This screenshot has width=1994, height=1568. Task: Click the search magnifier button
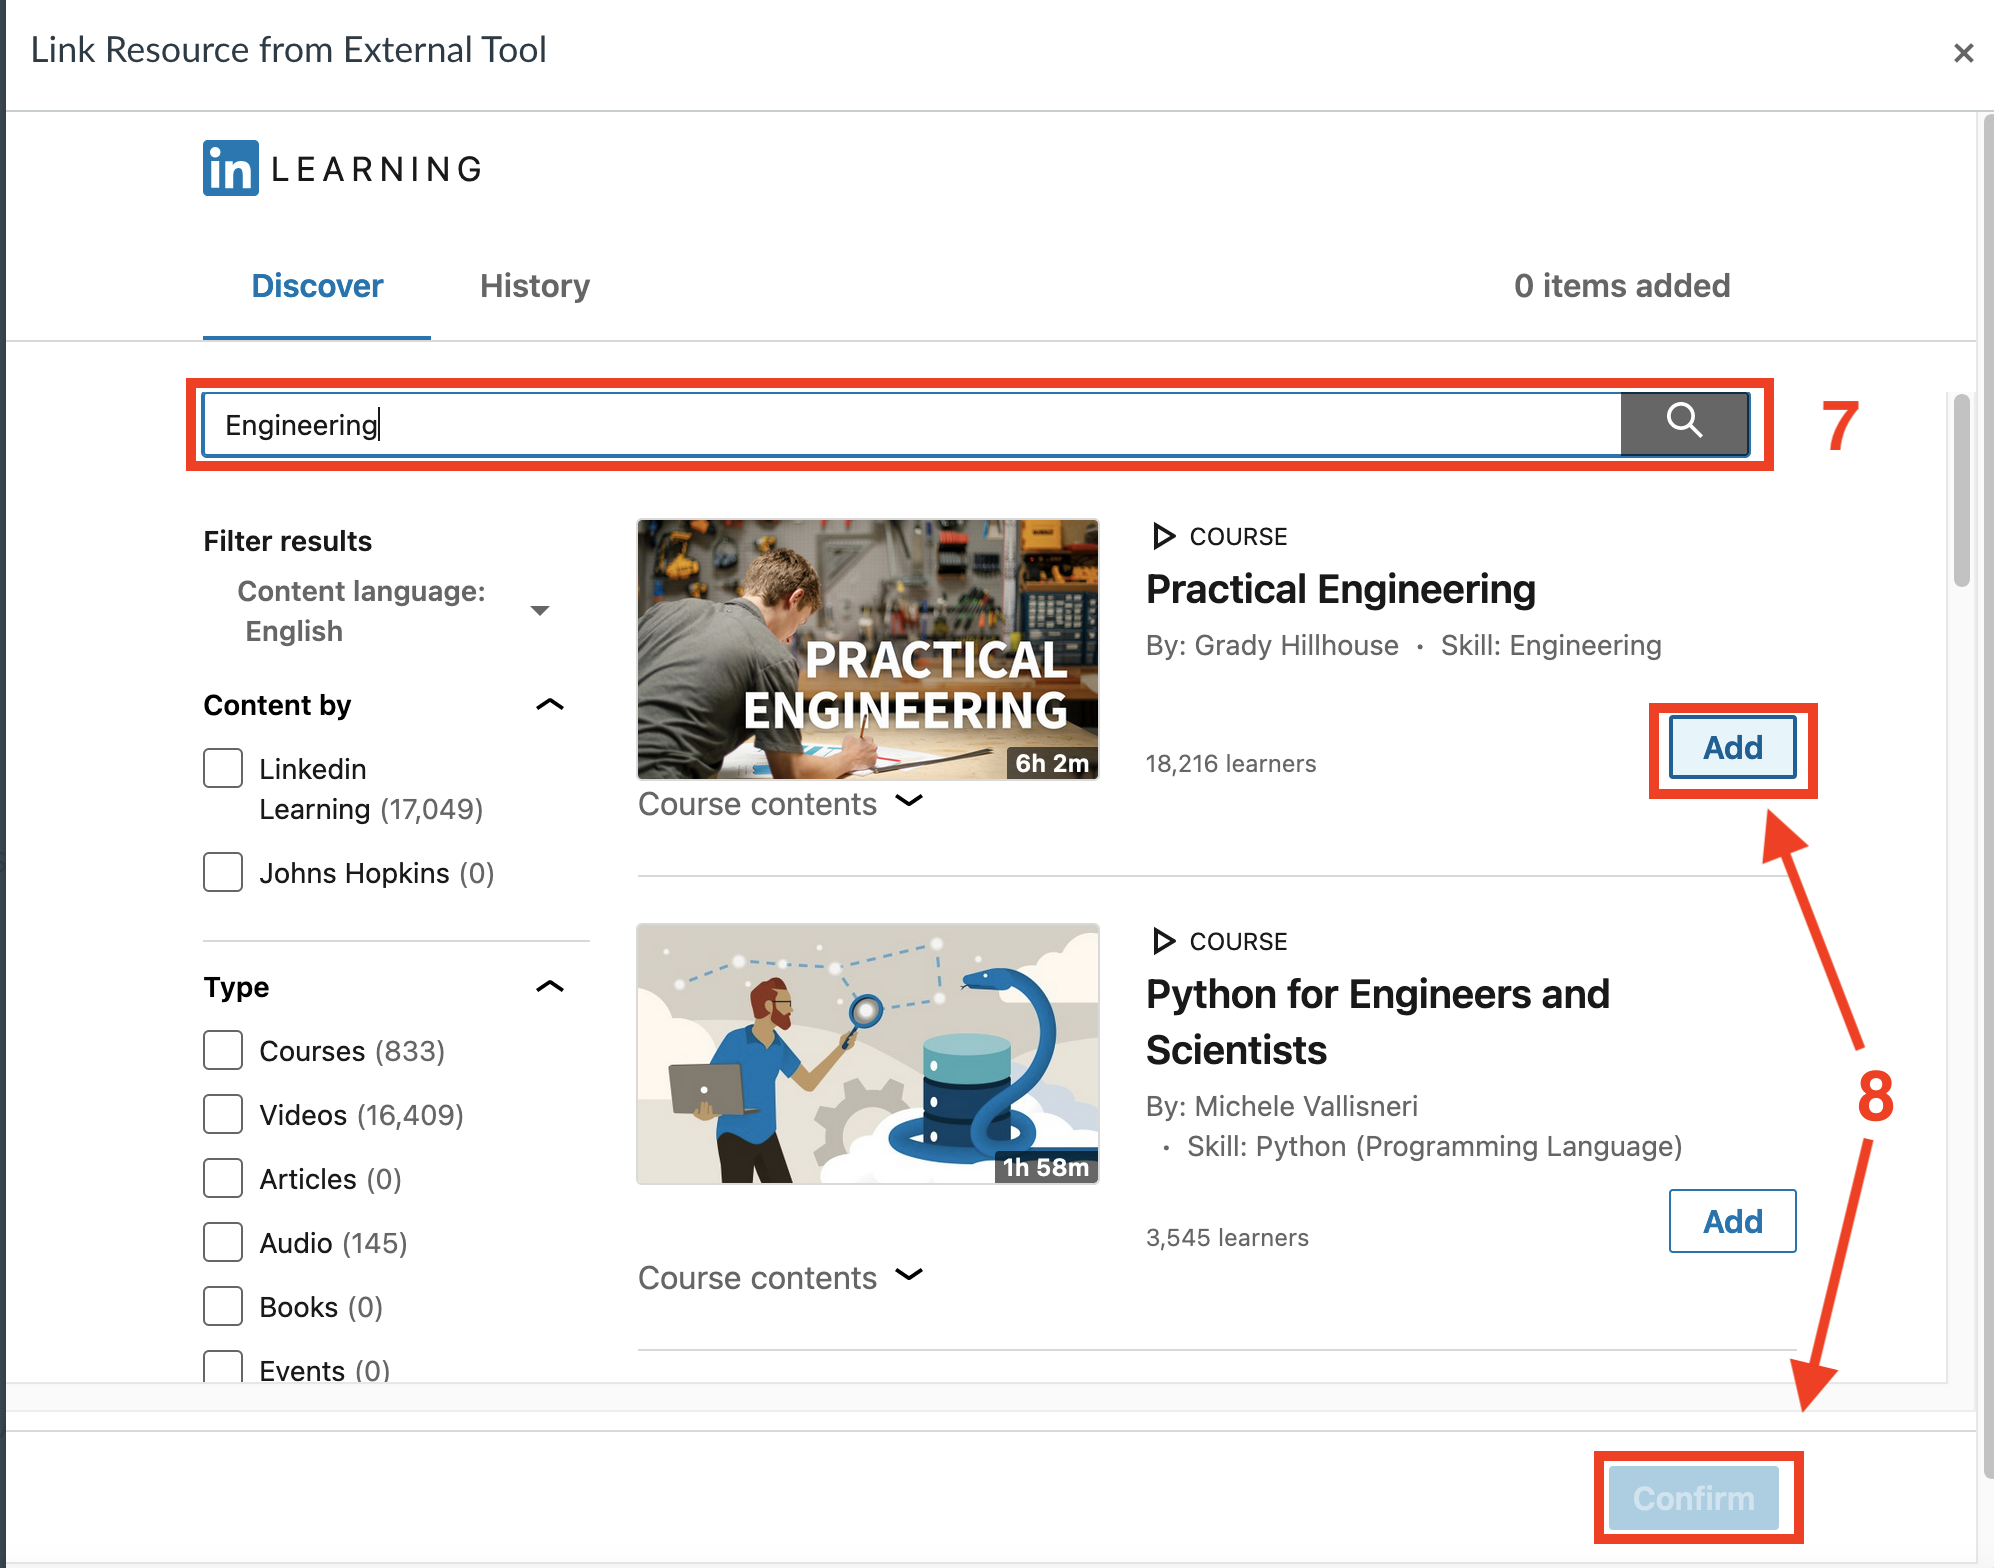point(1684,424)
